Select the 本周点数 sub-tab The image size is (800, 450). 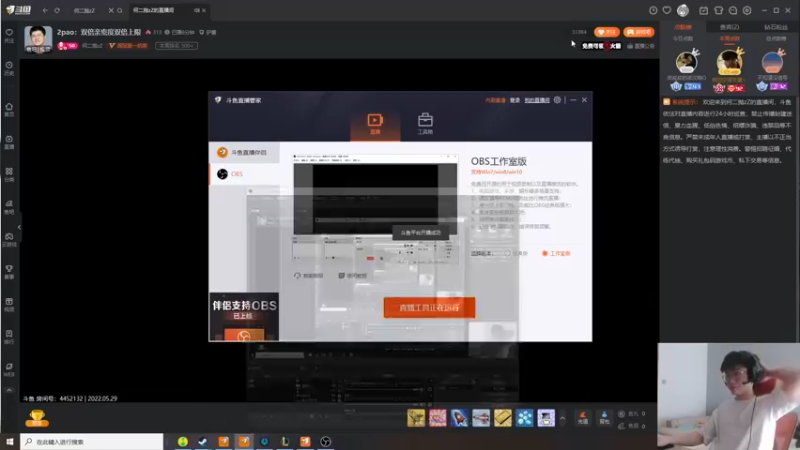pos(730,39)
